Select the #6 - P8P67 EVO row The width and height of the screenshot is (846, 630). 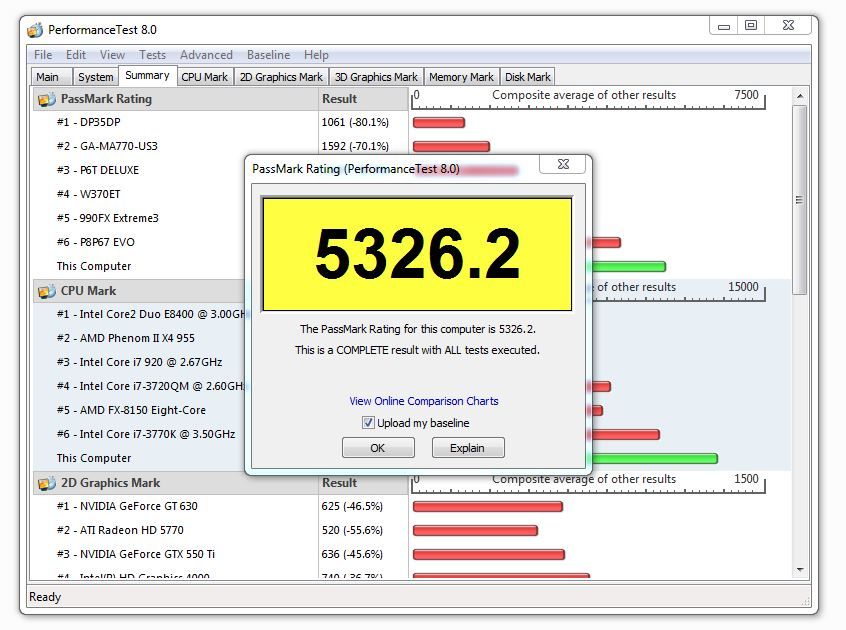point(95,242)
